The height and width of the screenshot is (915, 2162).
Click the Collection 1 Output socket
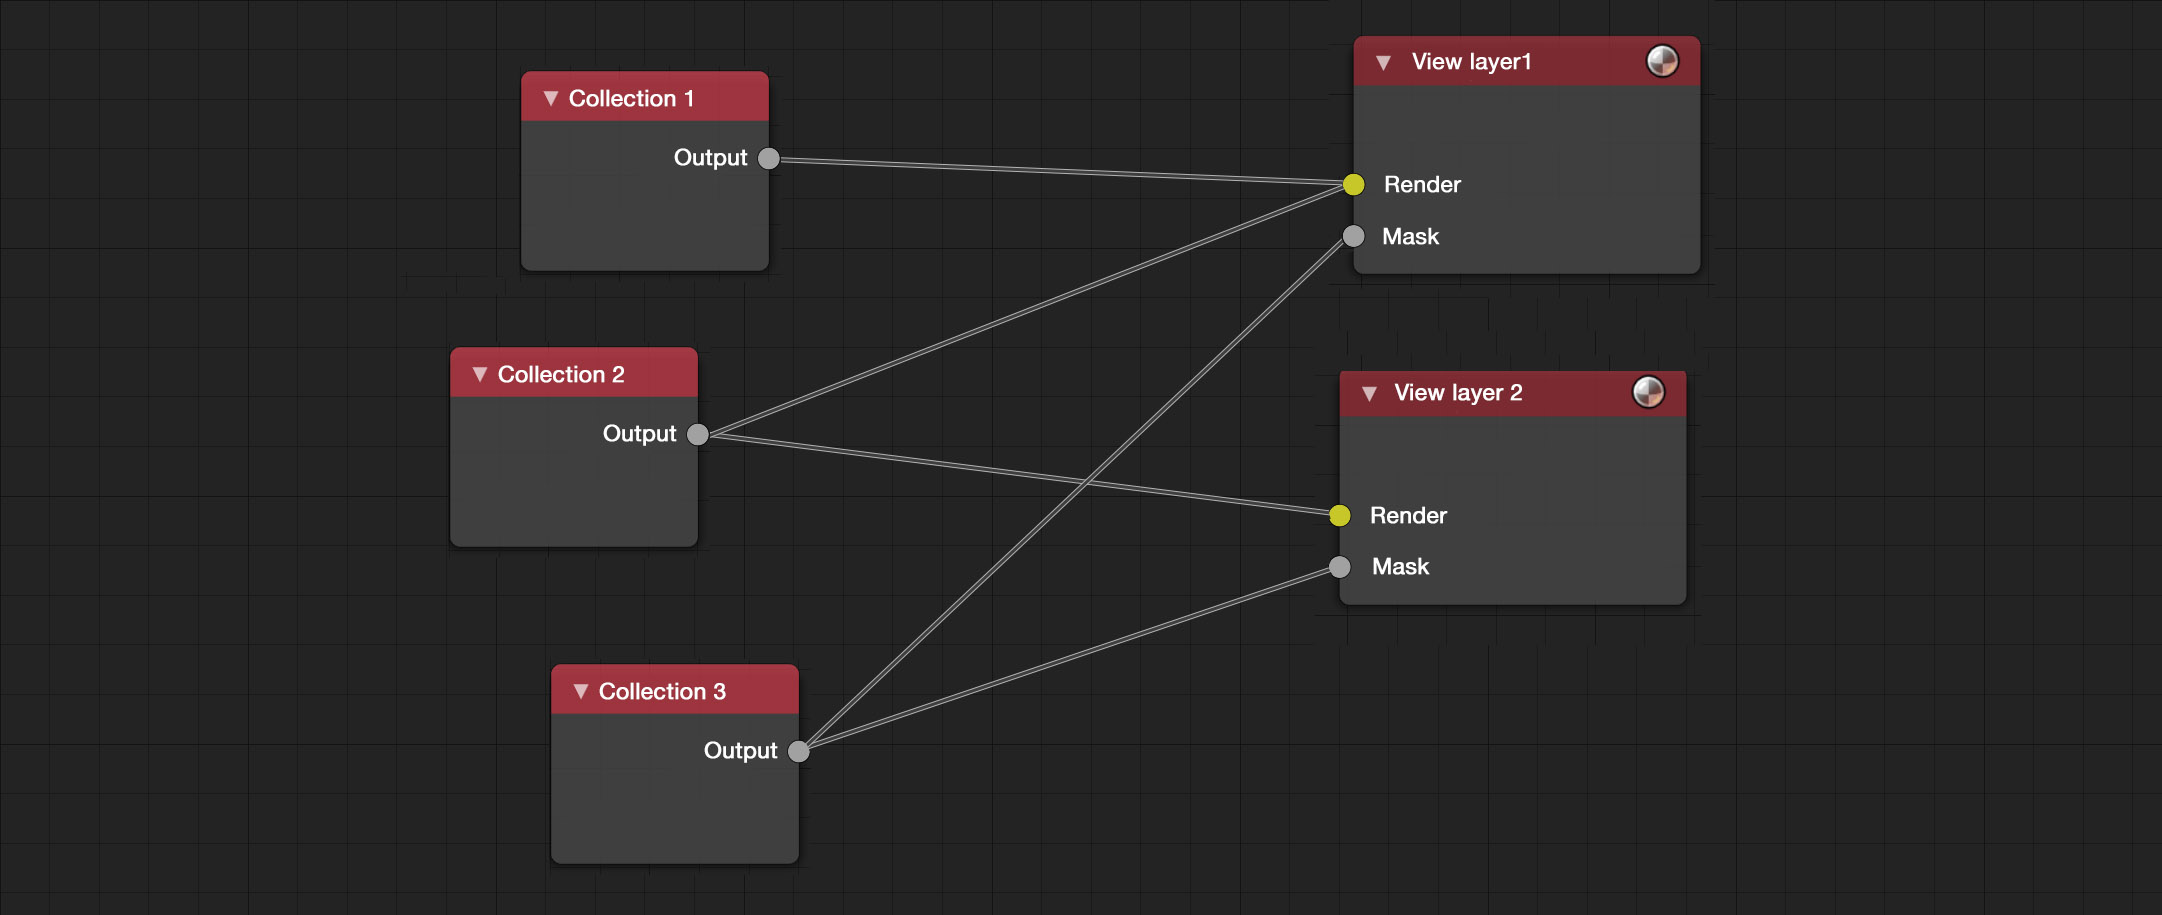pos(769,158)
